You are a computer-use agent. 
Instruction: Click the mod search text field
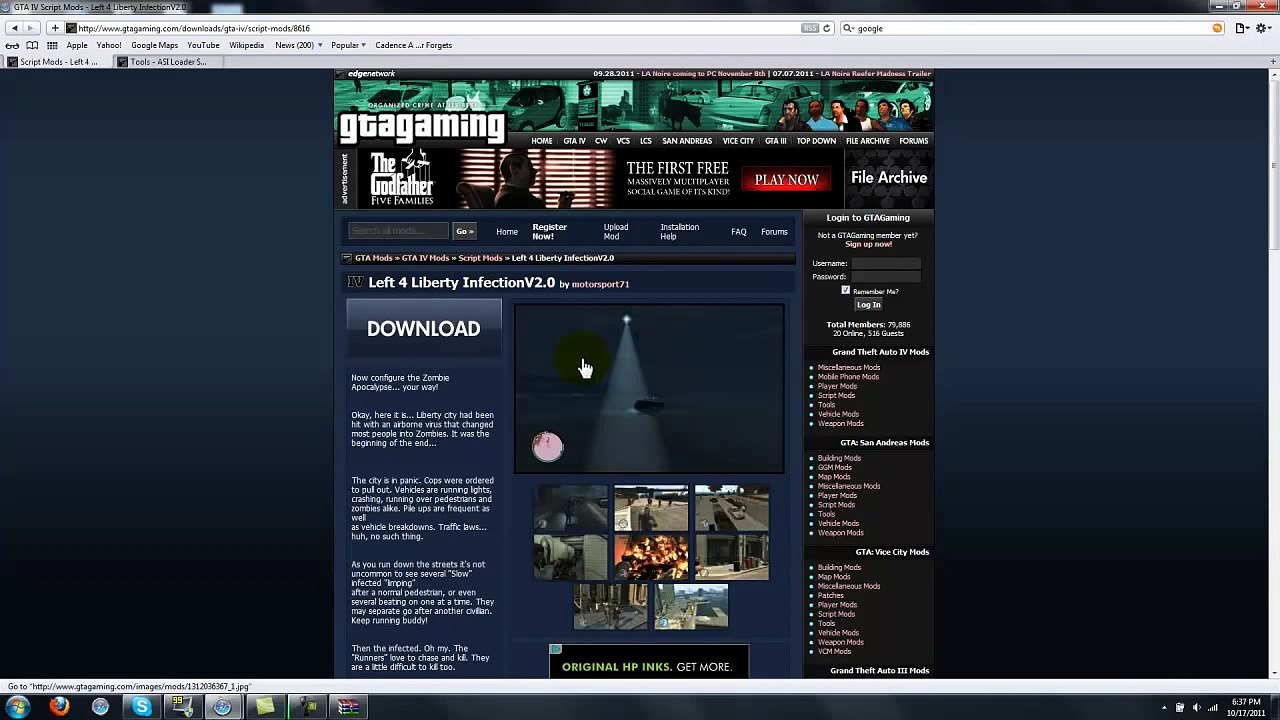[x=398, y=231]
